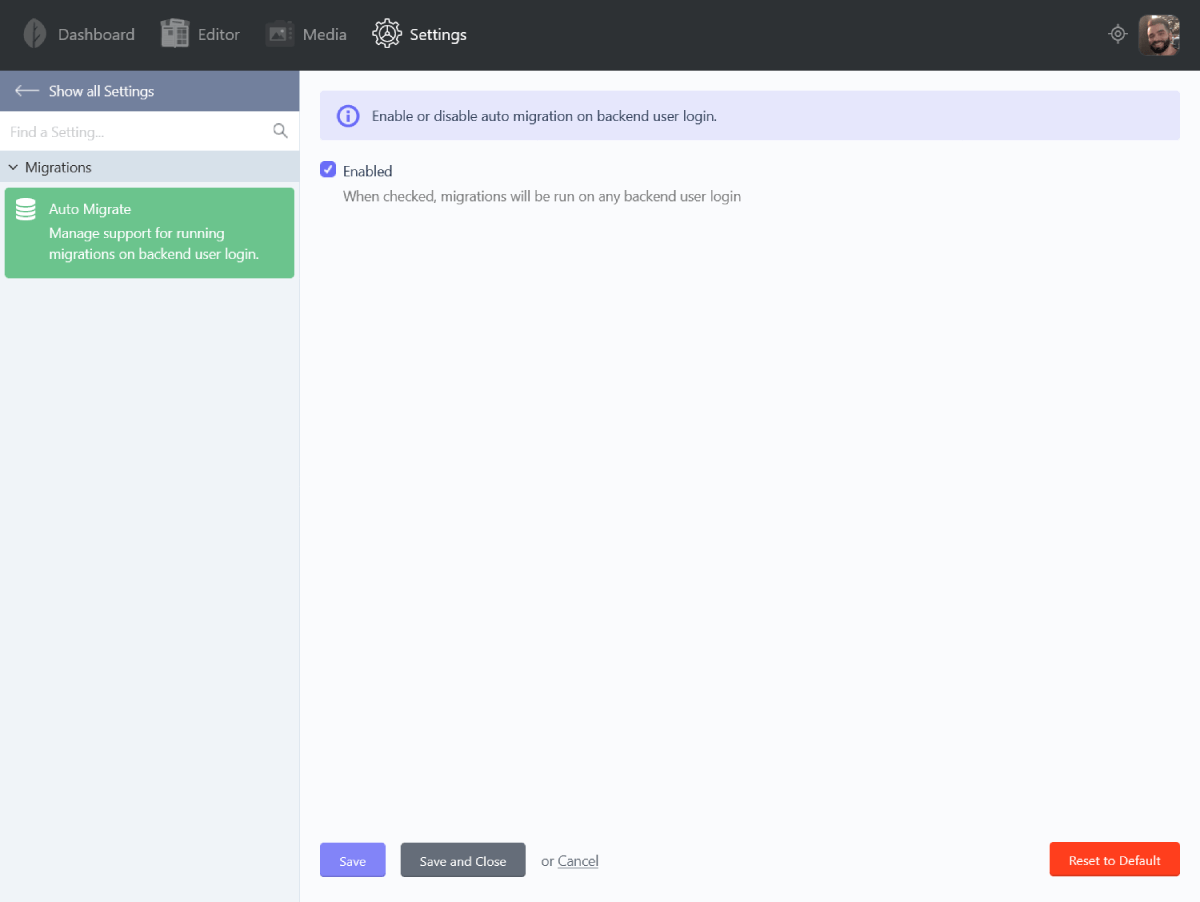Open the Editor page icon
The image size is (1200, 902).
pos(175,34)
